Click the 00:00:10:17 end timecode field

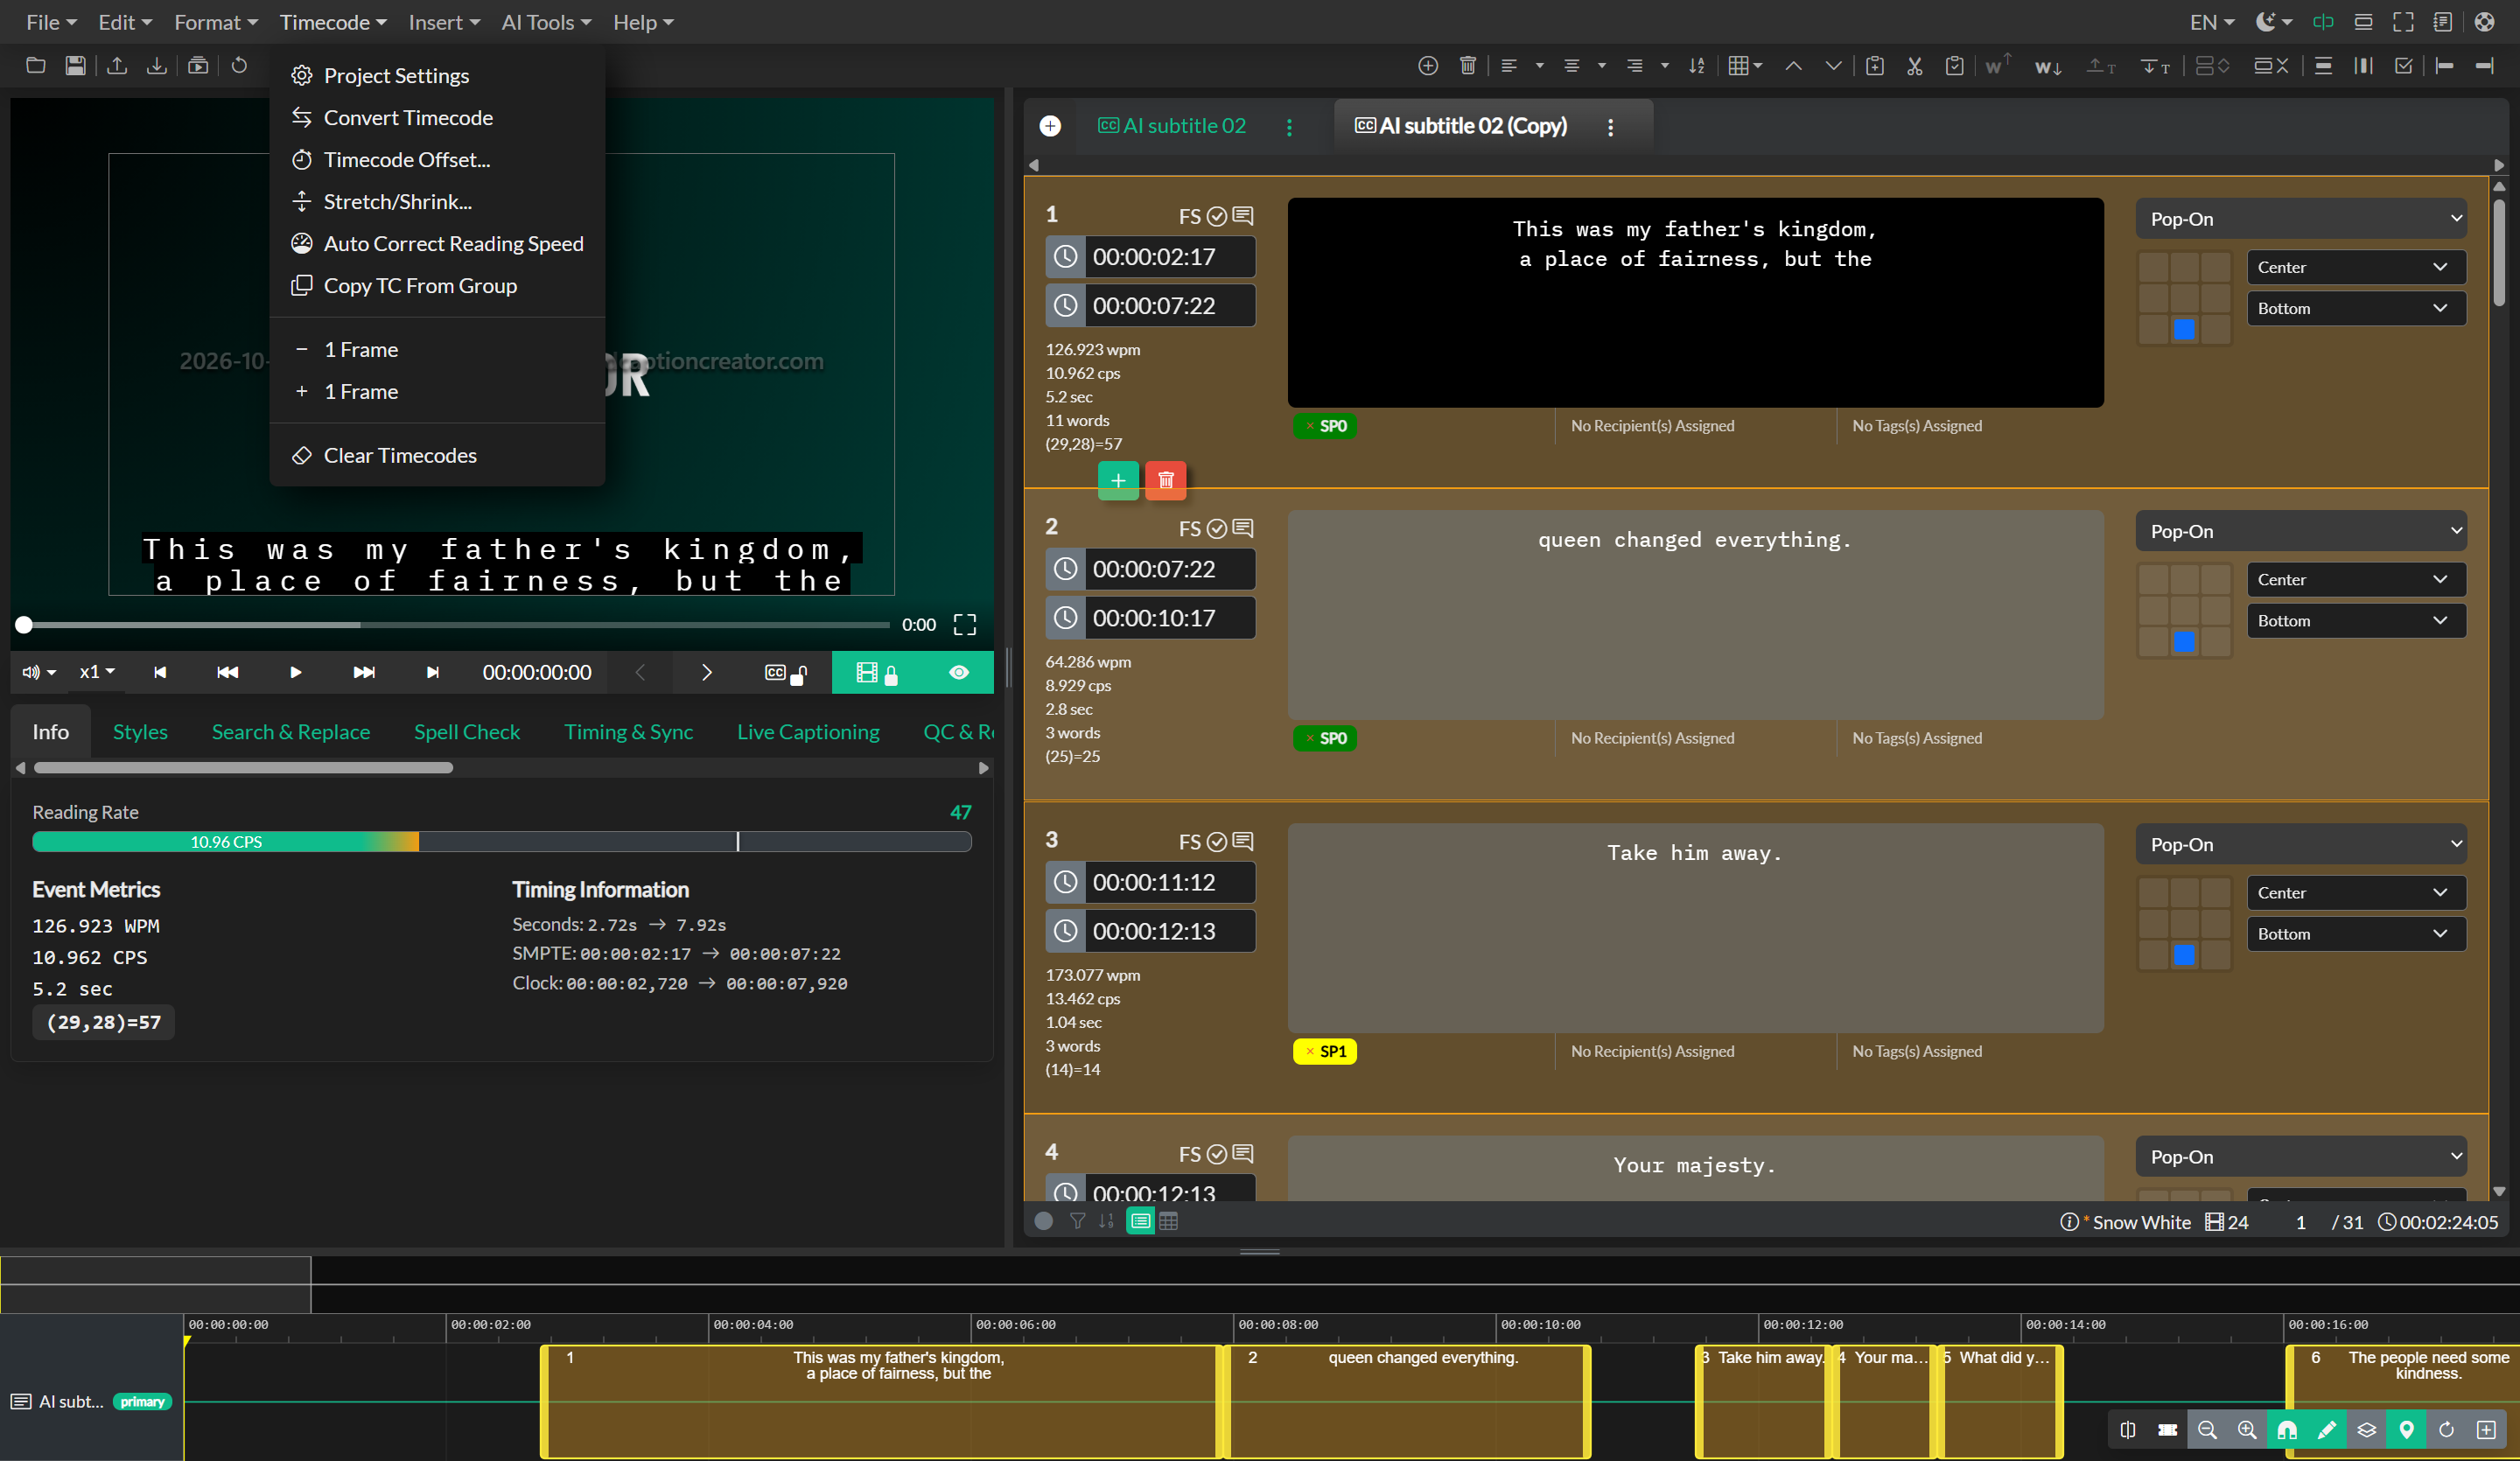(x=1169, y=618)
